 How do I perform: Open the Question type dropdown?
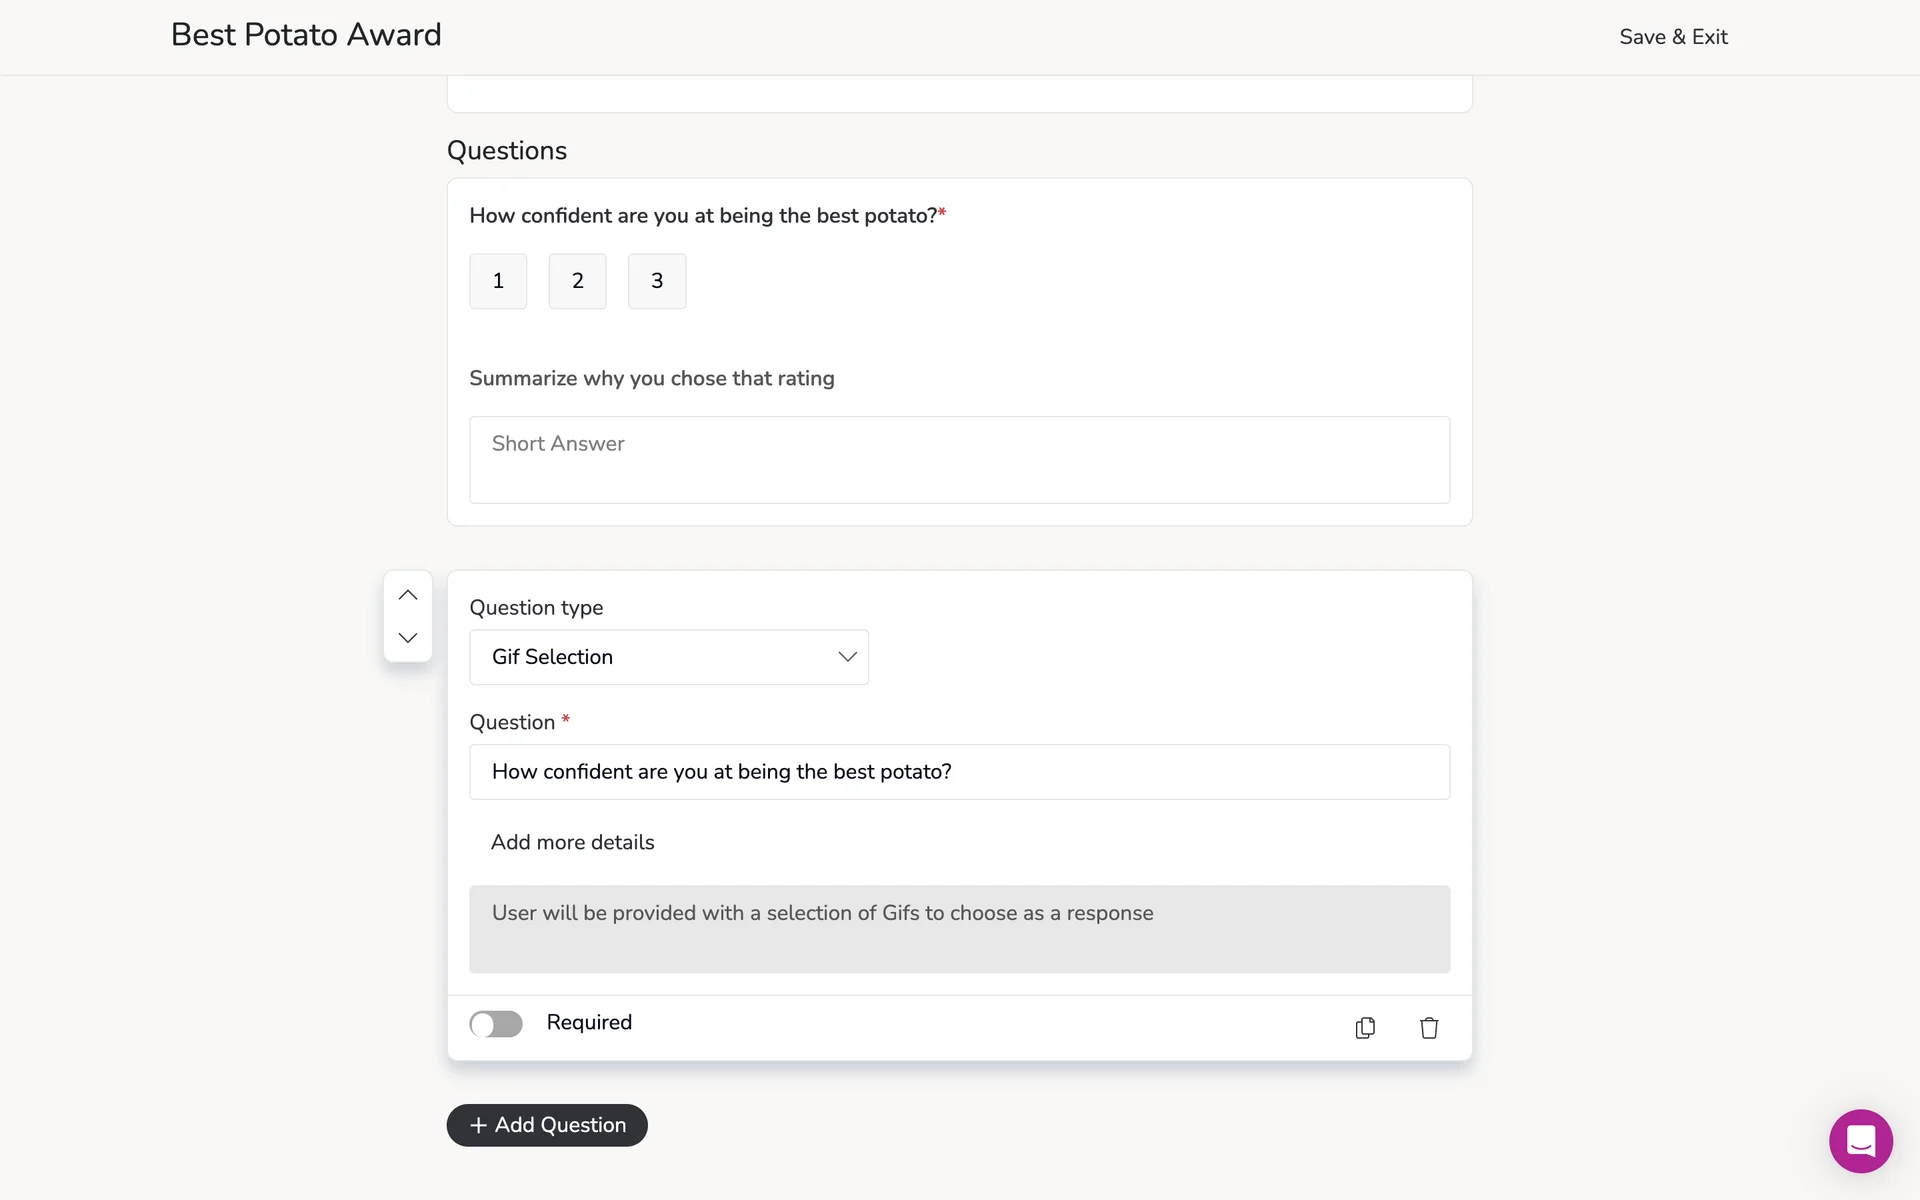coord(668,657)
